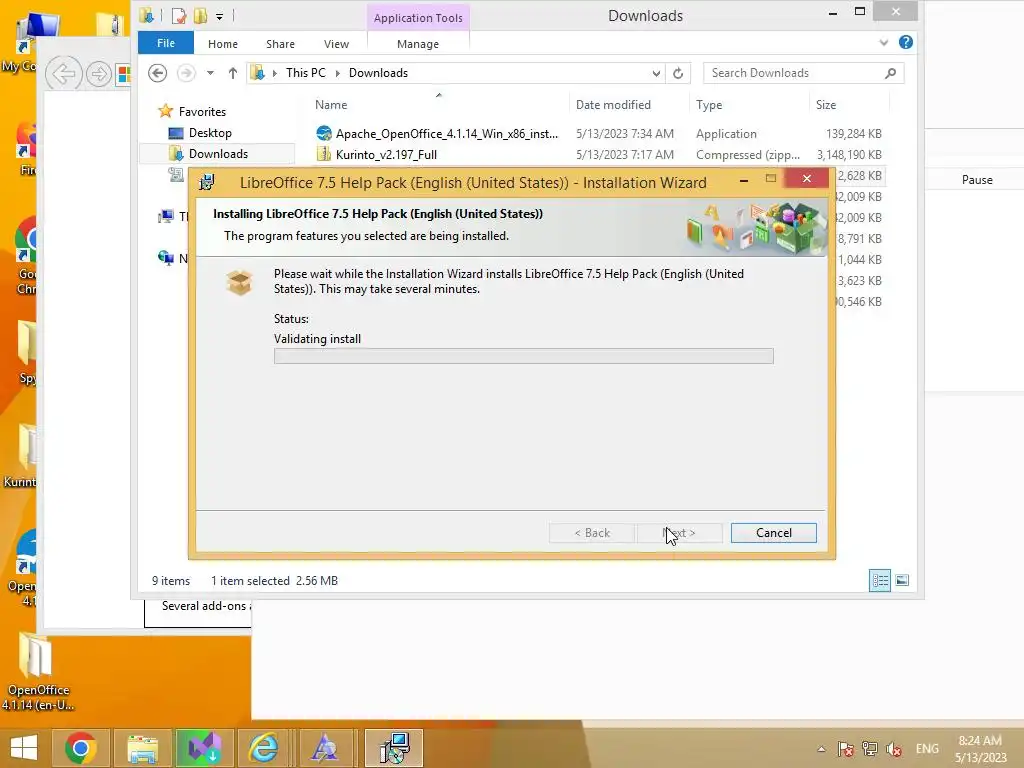This screenshot has width=1024, height=768.
Task: Expand the chevron between This PC and Downloads
Action: coord(338,73)
